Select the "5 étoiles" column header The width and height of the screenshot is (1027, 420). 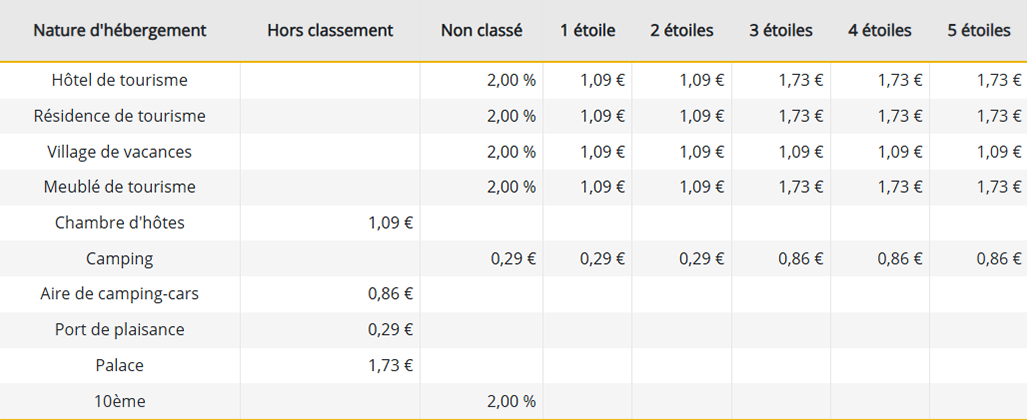[979, 30]
